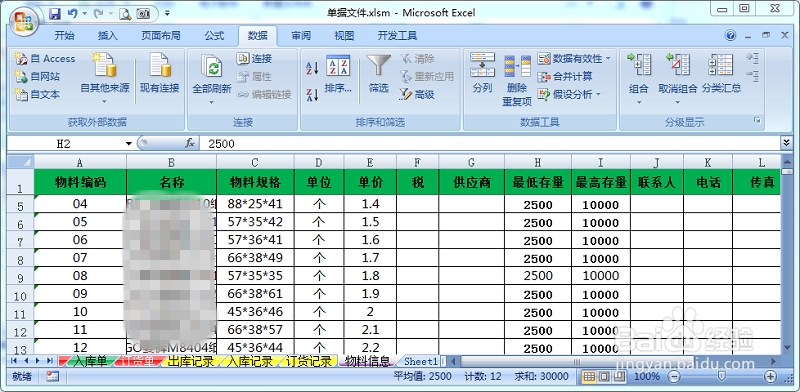The width and height of the screenshot is (800, 392).
Task: Expand Refresh All (全部刷新) dropdown
Action: [211, 102]
